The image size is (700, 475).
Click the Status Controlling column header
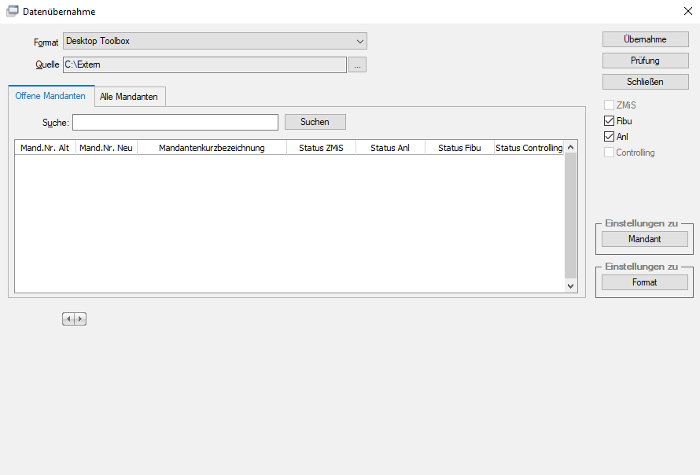tap(529, 148)
